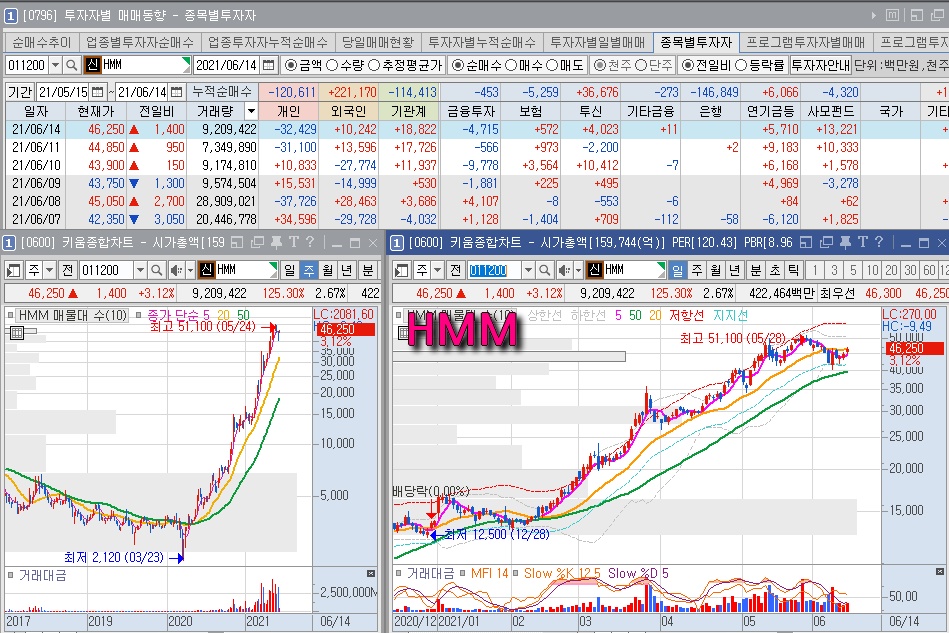Select the 금액 radio button
This screenshot has width=949, height=633.
tap(291, 65)
